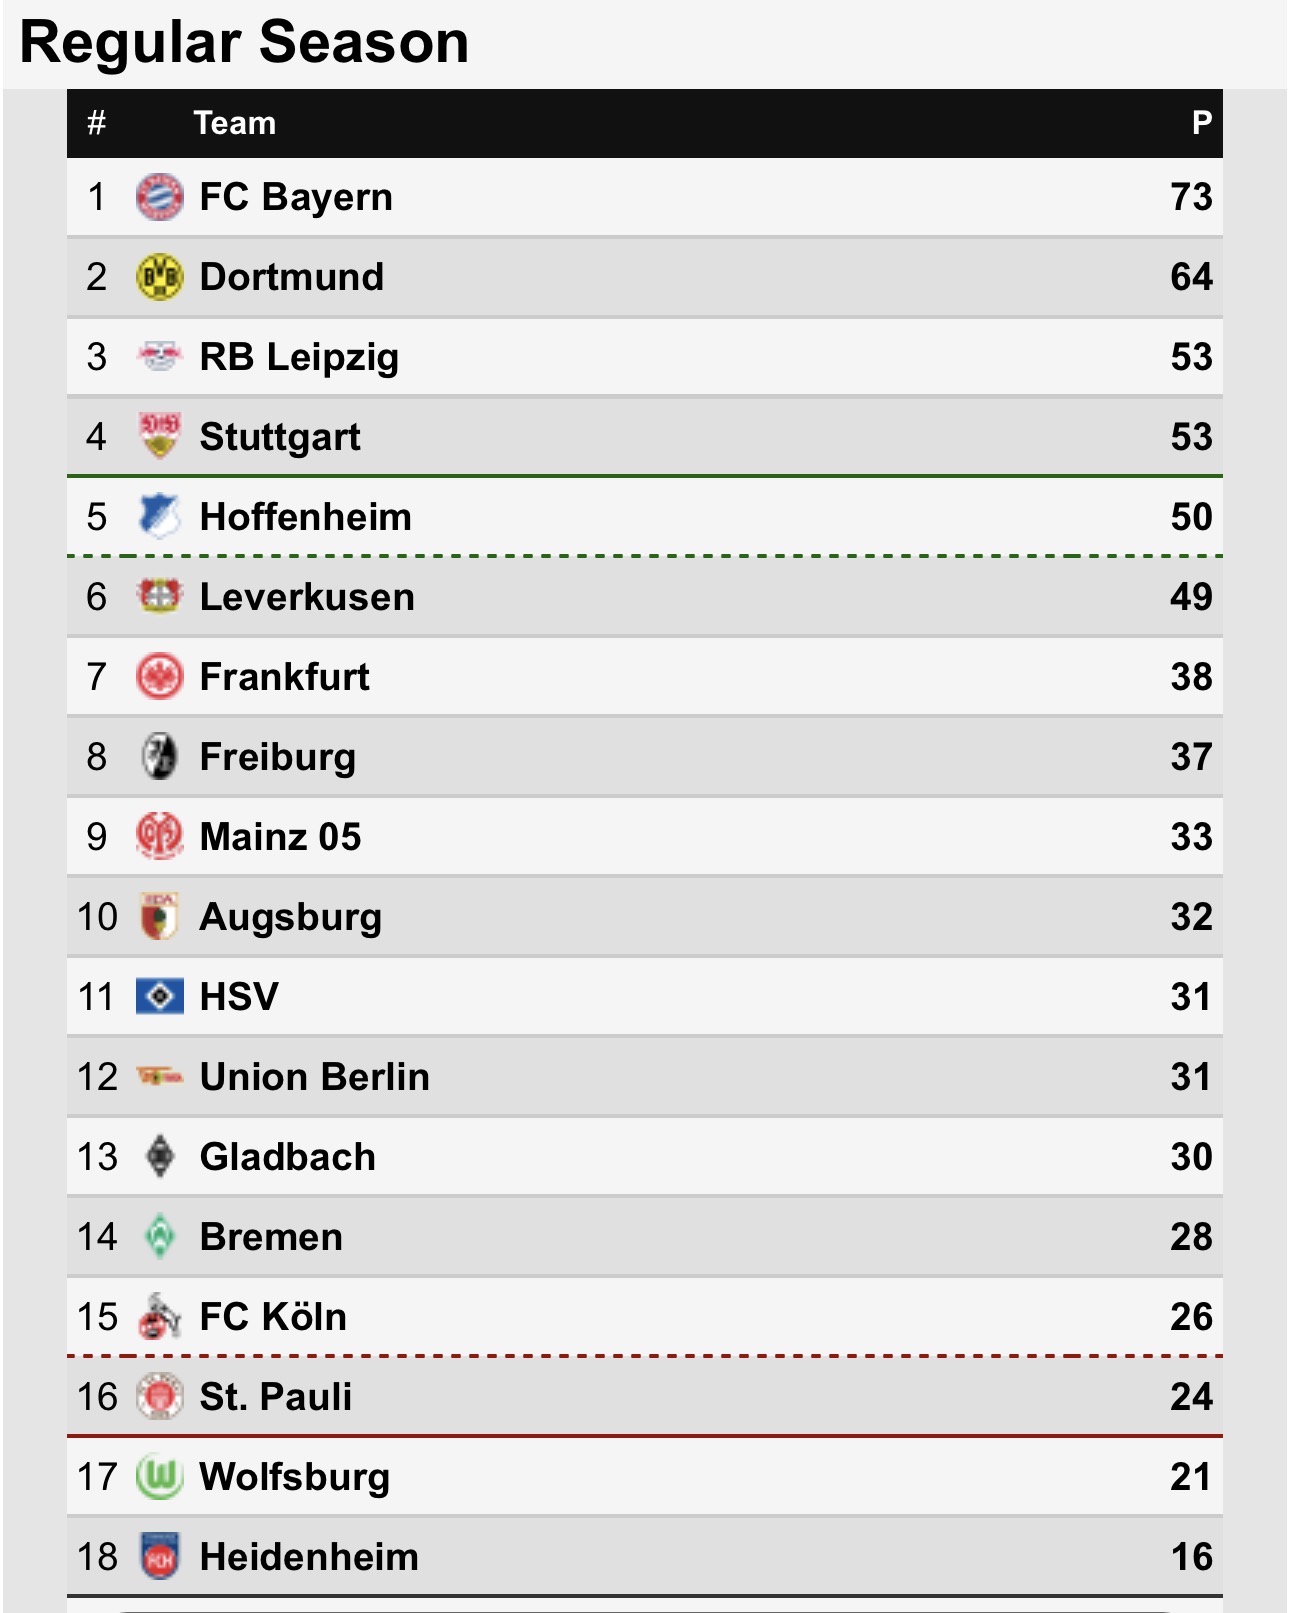This screenshot has height=1613, width=1290.
Task: Click the FC Bayern club crest
Action: pyautogui.click(x=159, y=197)
